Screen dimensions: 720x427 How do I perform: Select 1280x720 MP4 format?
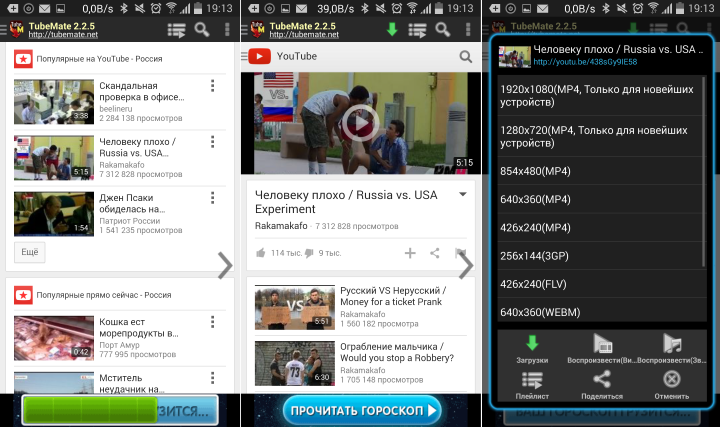pyautogui.click(x=600, y=136)
